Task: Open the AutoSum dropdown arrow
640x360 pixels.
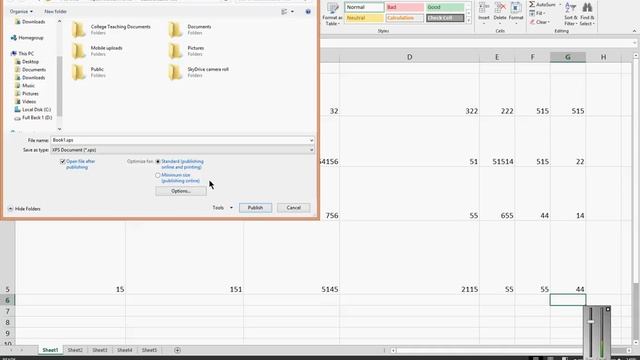Action: coord(560,4)
